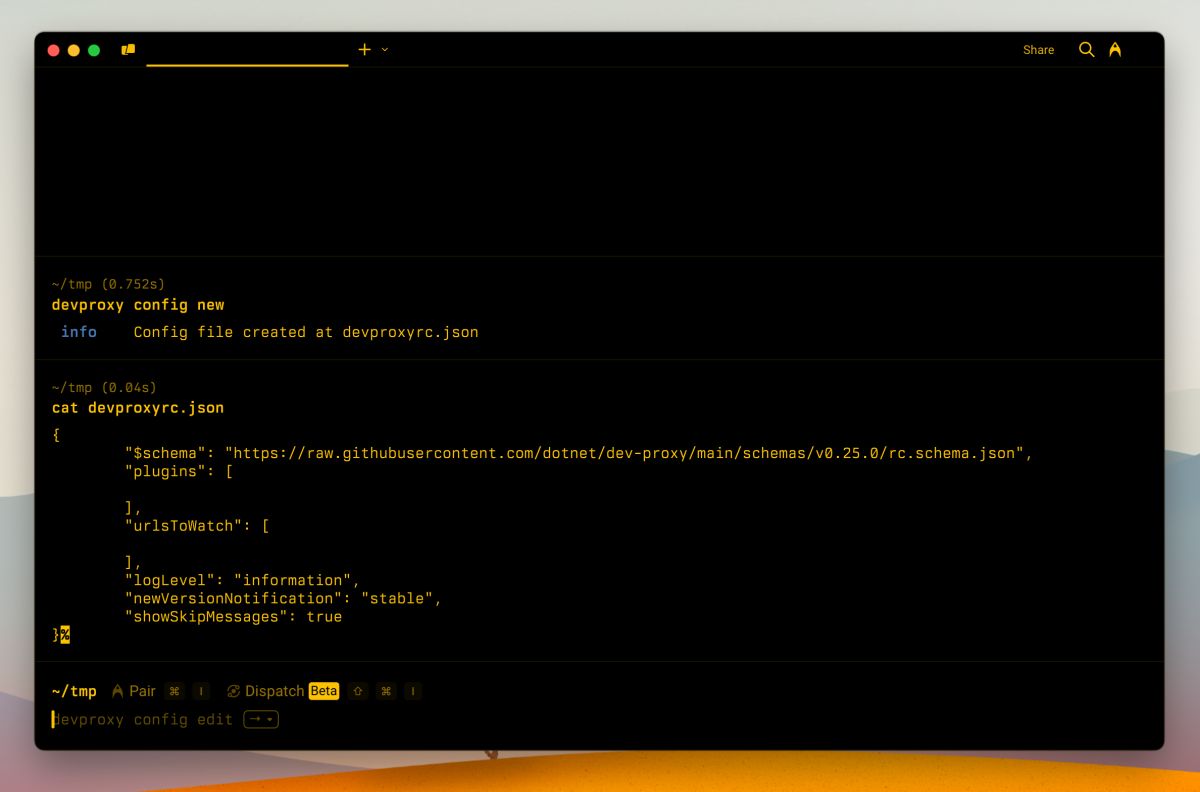Start Pair agent mode
The height and width of the screenshot is (792, 1200).
point(134,691)
